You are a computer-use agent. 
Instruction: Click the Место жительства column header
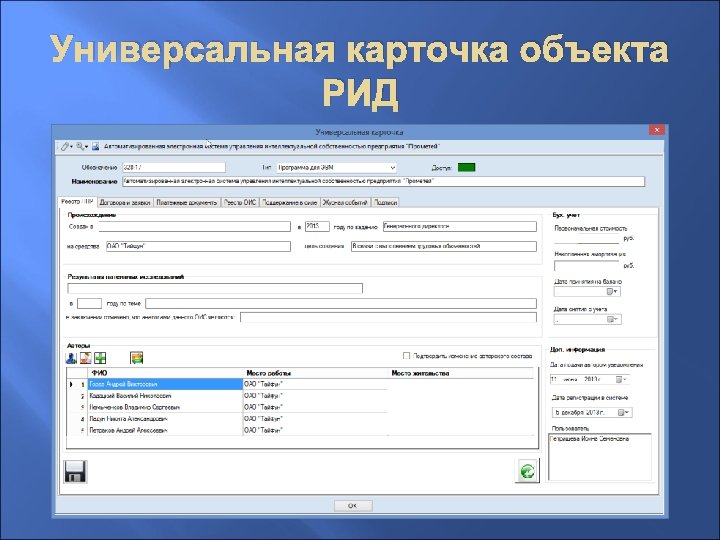[x=461, y=373]
